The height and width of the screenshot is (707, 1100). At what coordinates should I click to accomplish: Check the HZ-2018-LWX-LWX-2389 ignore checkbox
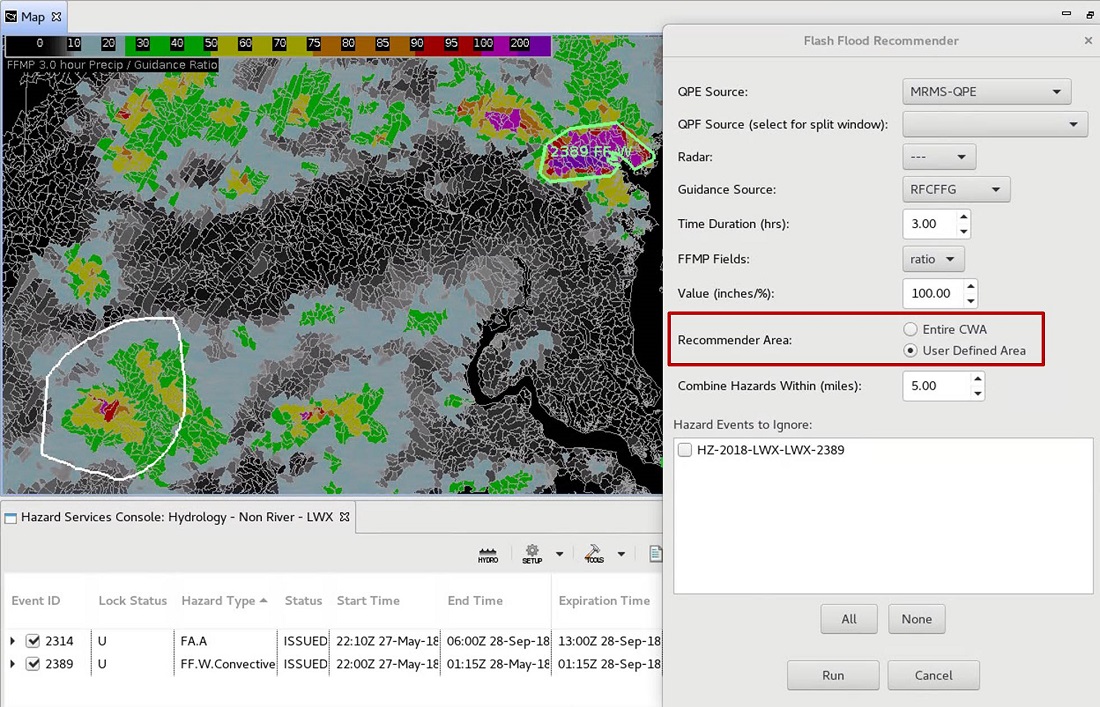coord(685,450)
